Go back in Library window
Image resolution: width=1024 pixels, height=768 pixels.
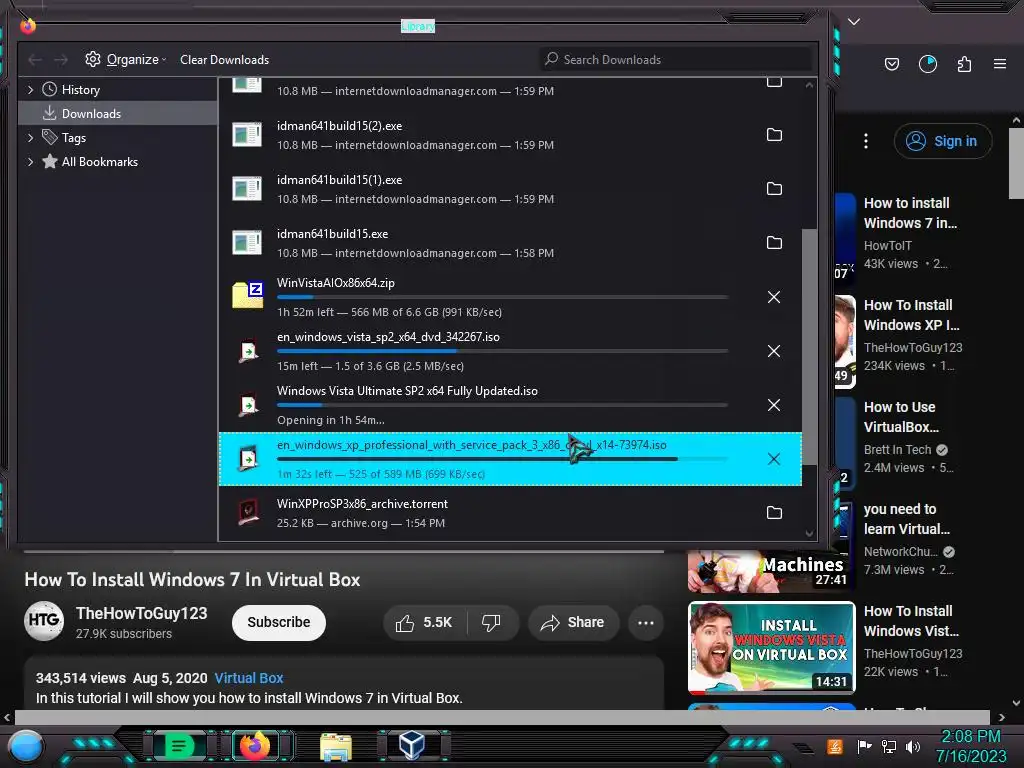[35, 60]
